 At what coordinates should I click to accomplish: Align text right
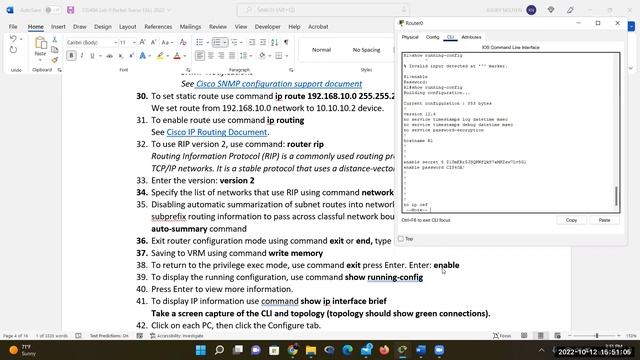pyautogui.click(x=221, y=56)
